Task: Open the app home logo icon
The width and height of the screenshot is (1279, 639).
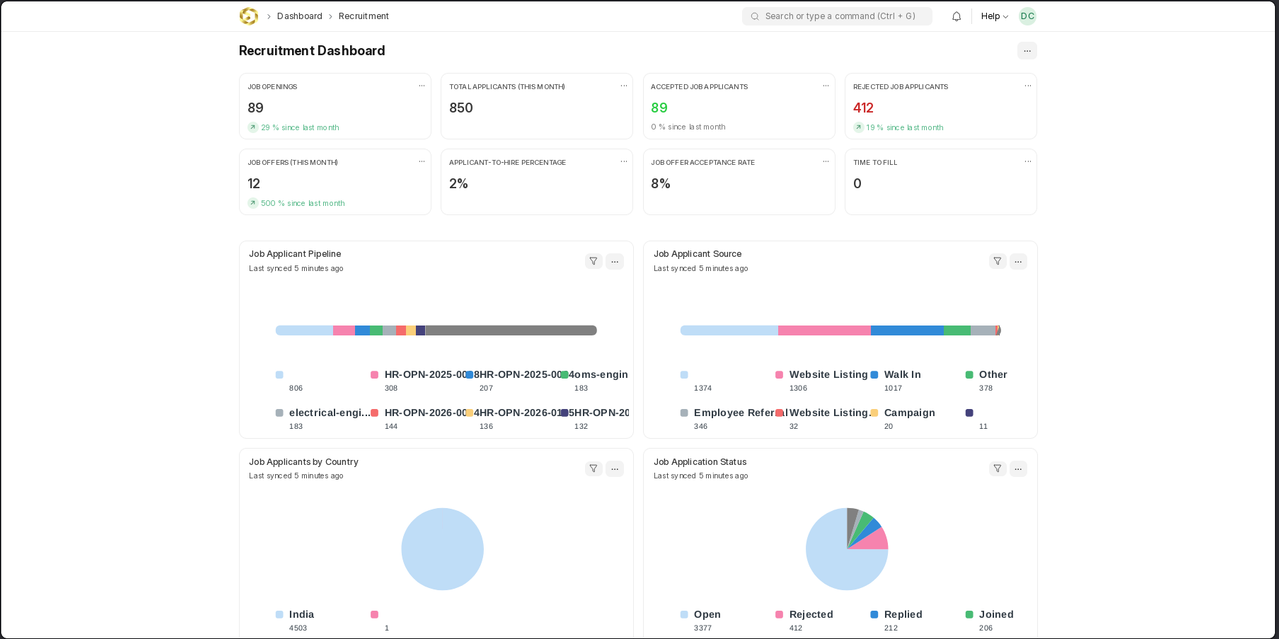Action: pos(249,16)
